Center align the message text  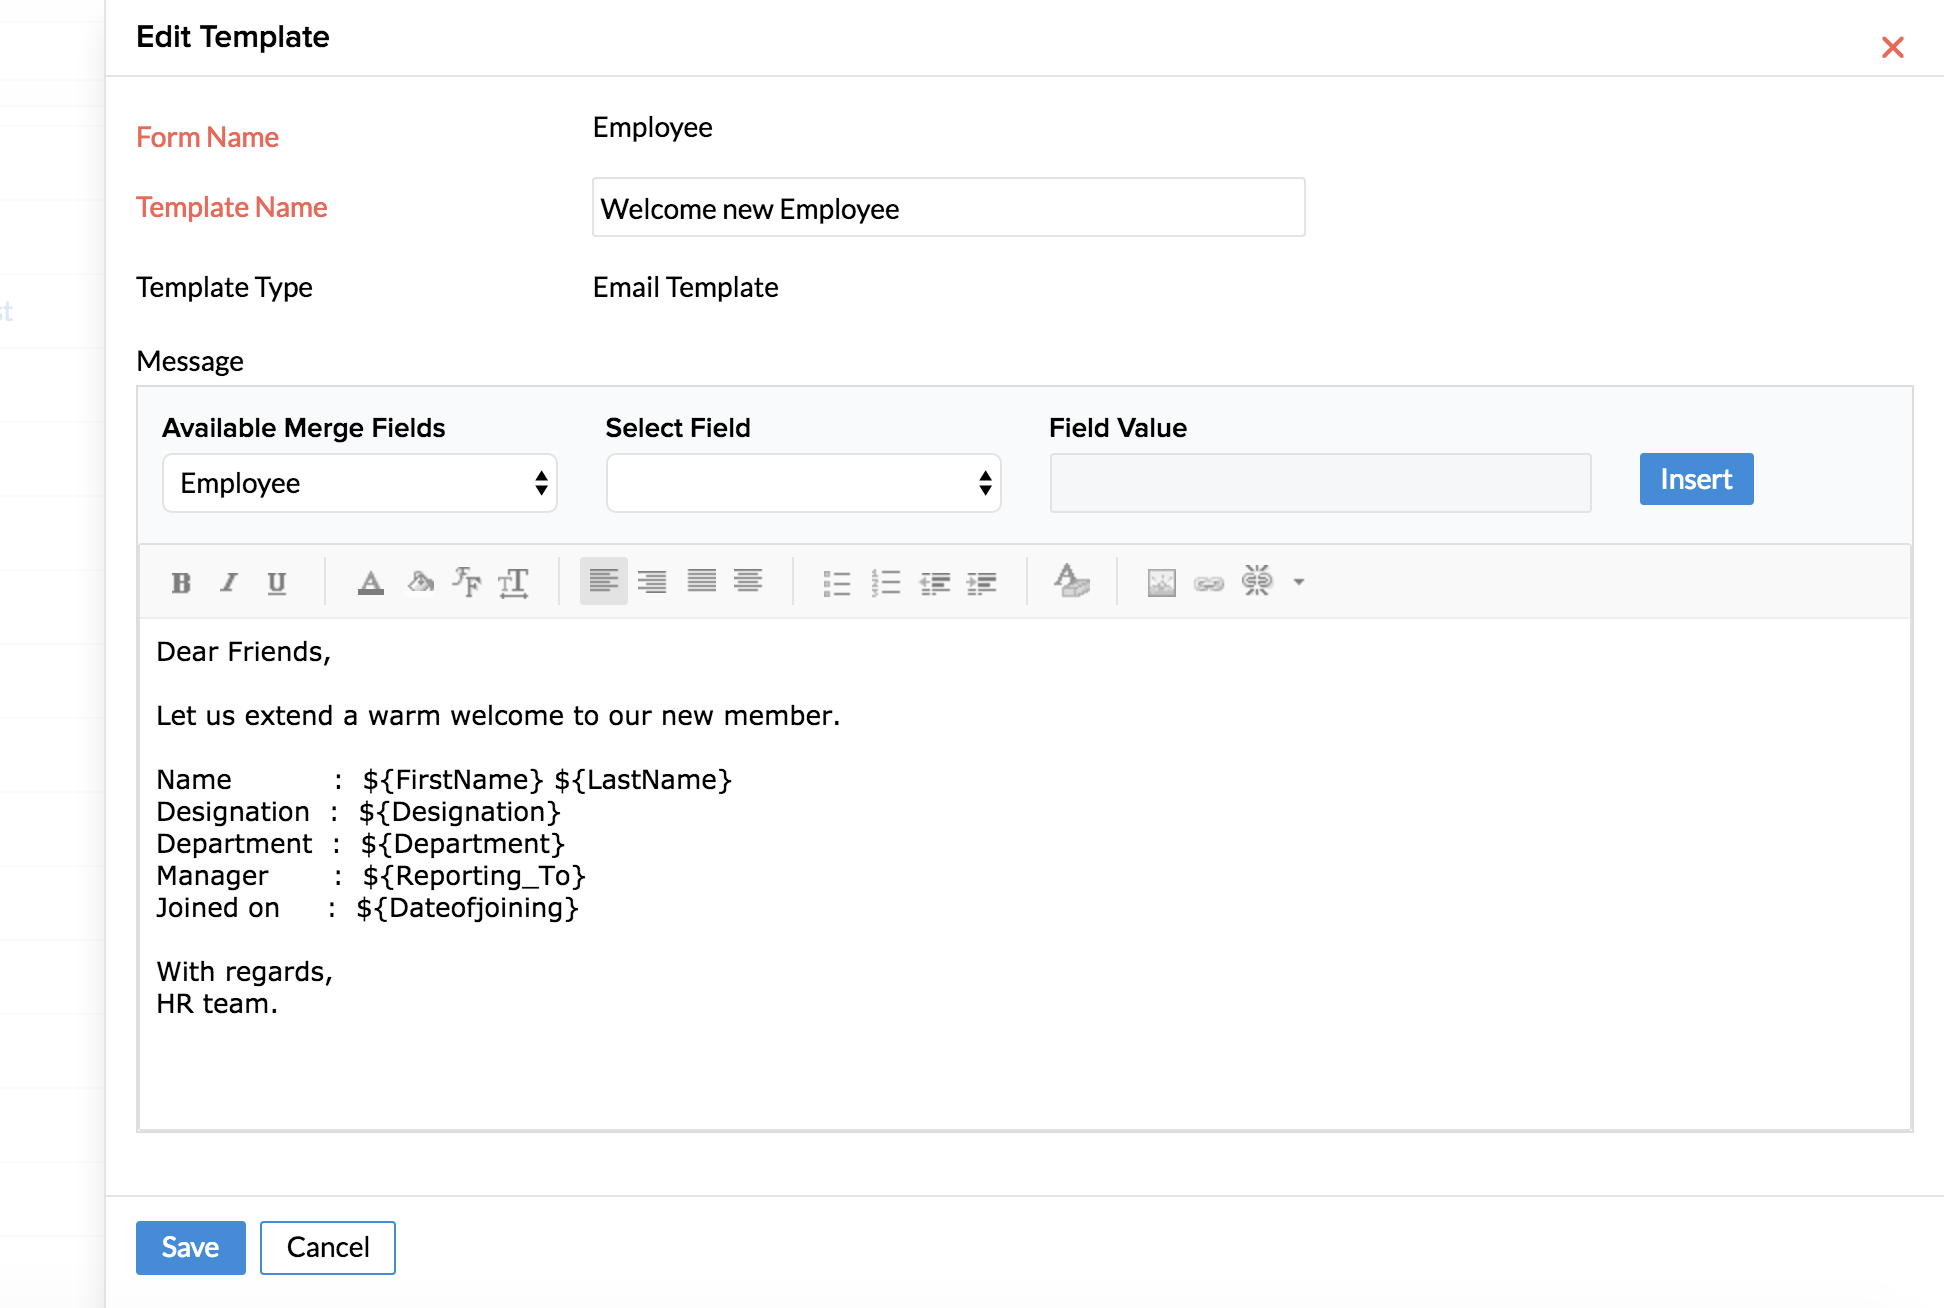(748, 581)
